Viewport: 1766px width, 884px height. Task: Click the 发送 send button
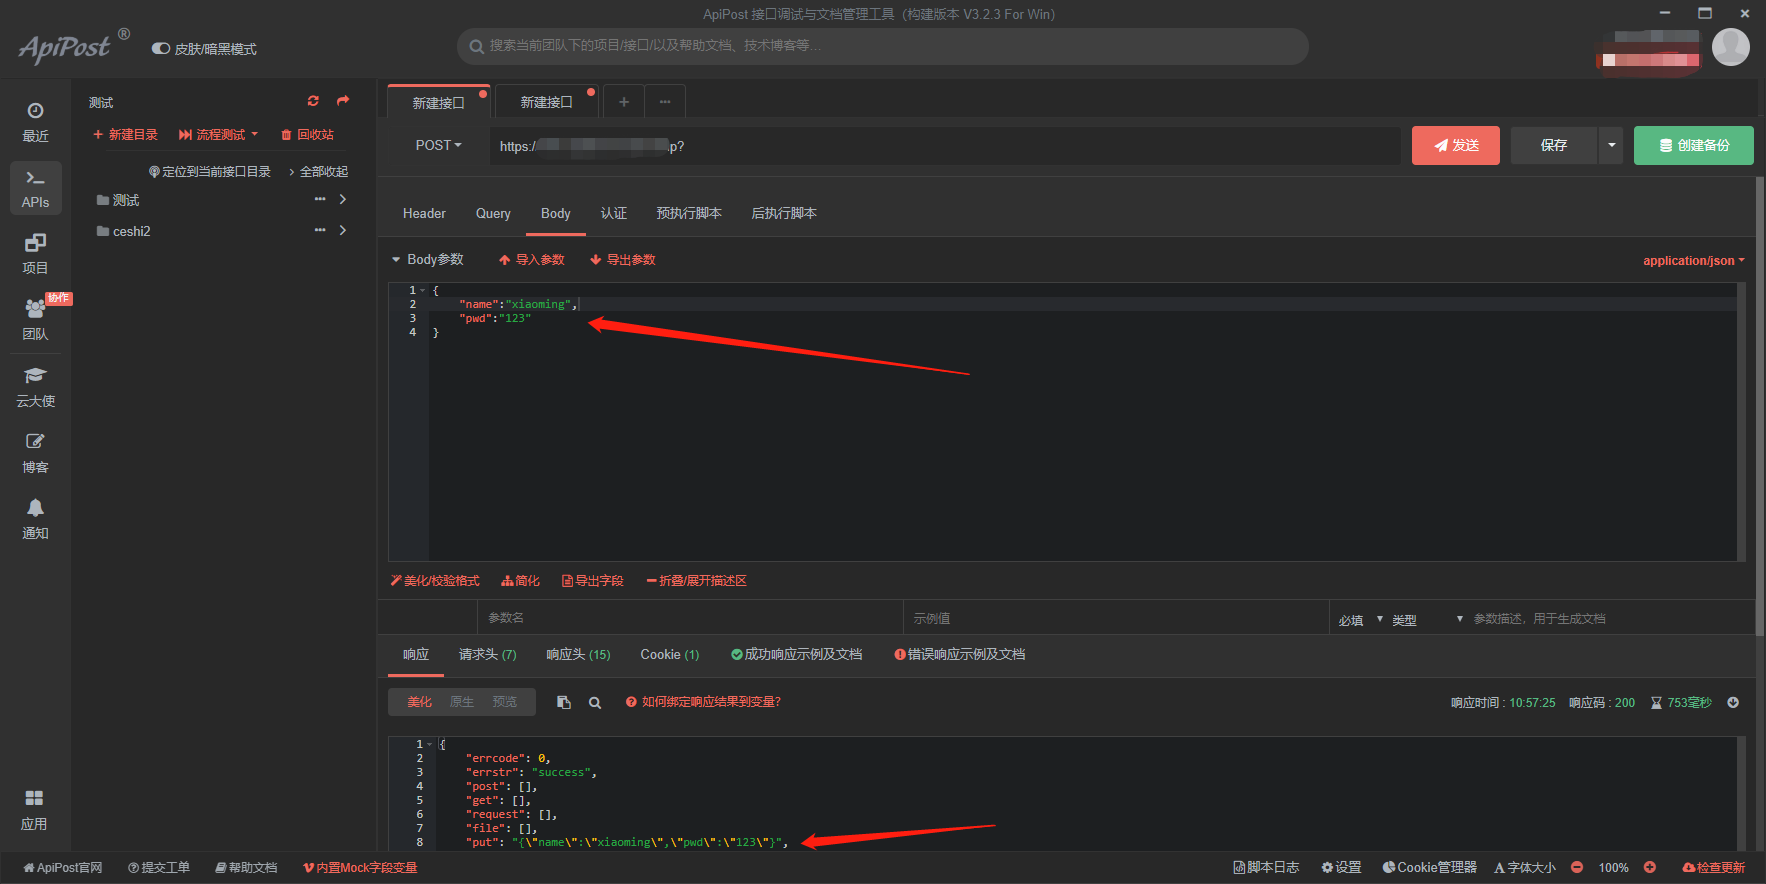point(1456,145)
